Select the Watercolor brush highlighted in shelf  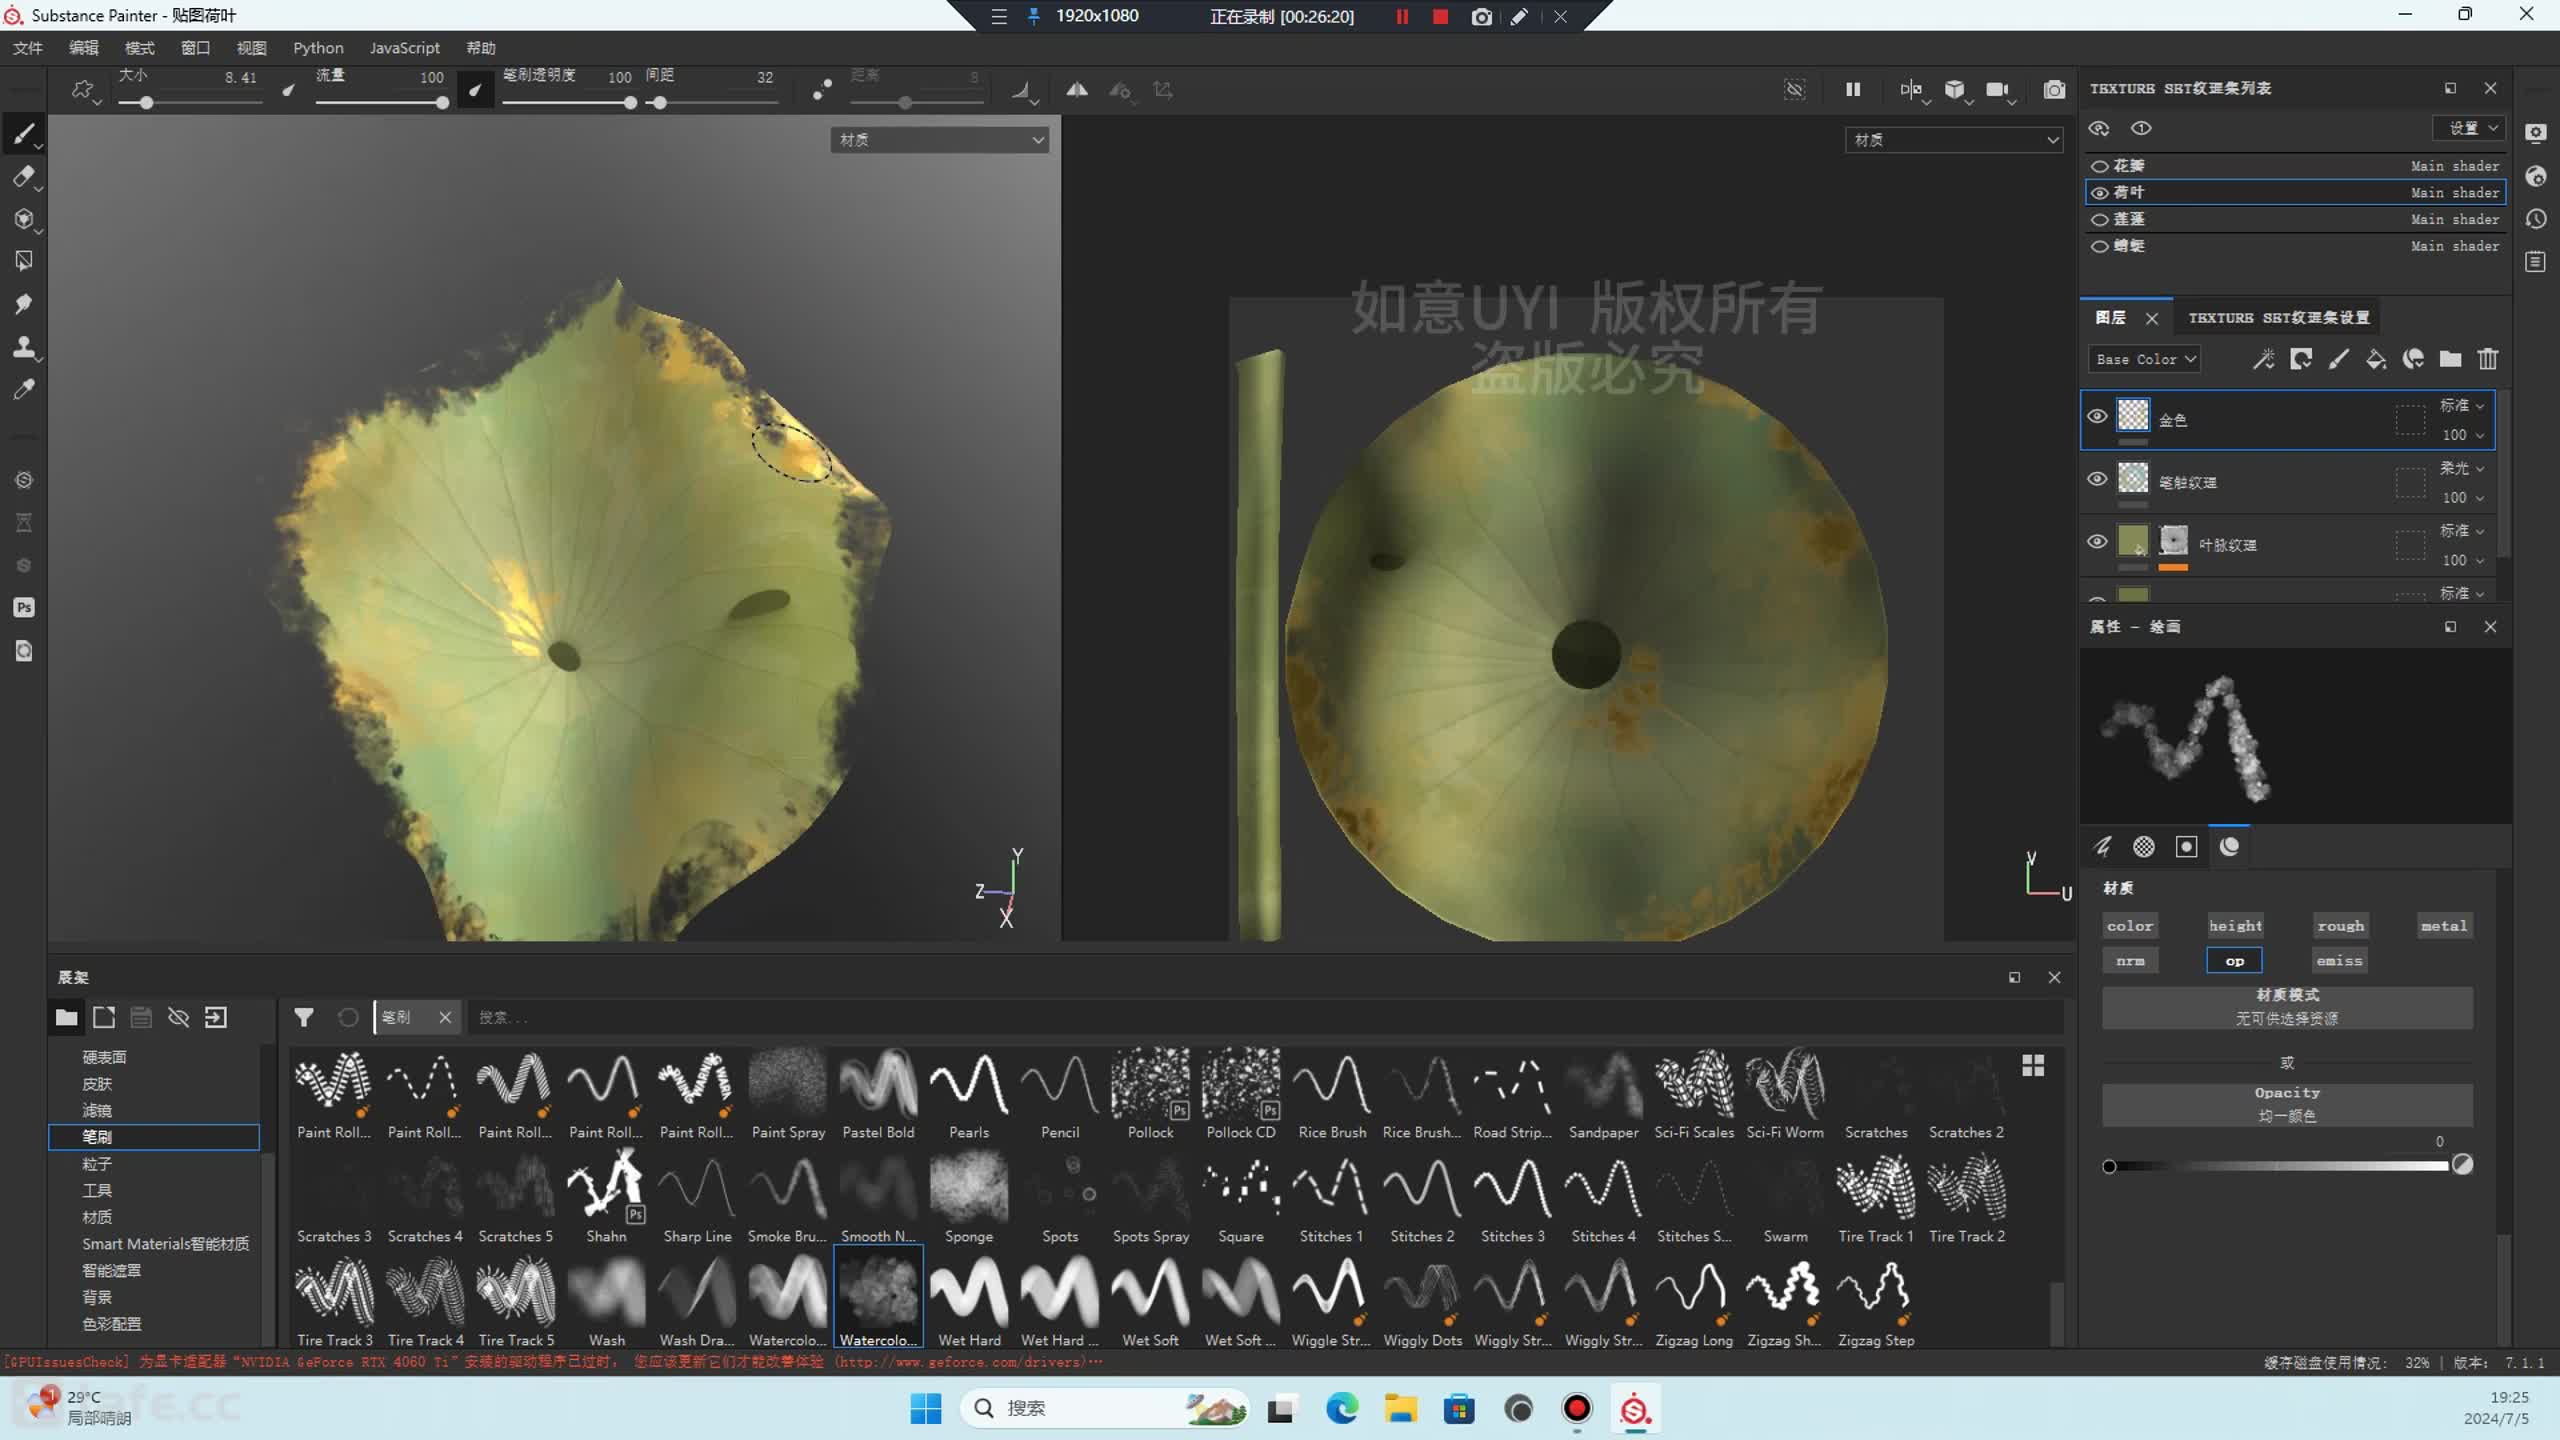click(x=878, y=1298)
